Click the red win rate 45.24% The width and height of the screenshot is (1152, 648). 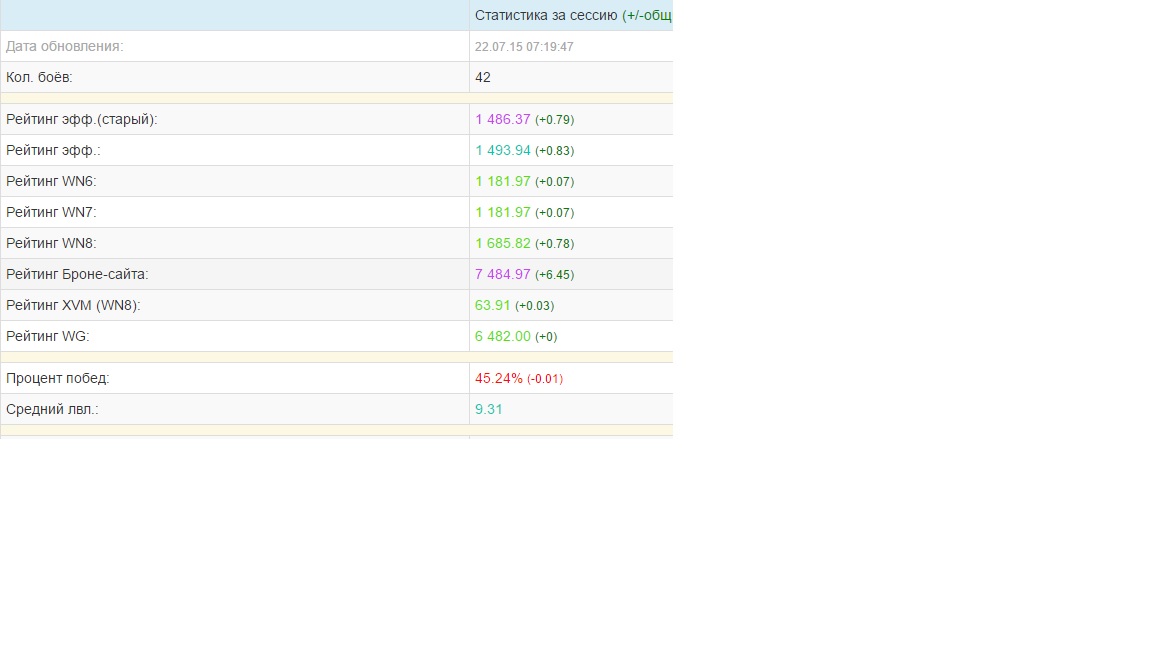[499, 378]
